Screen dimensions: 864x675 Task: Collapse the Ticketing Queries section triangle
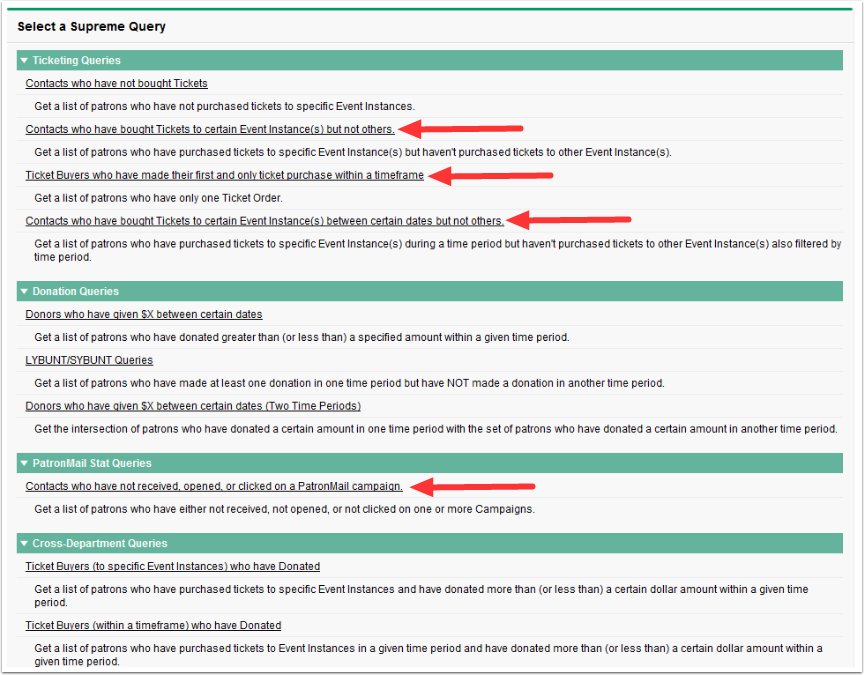tap(24, 60)
